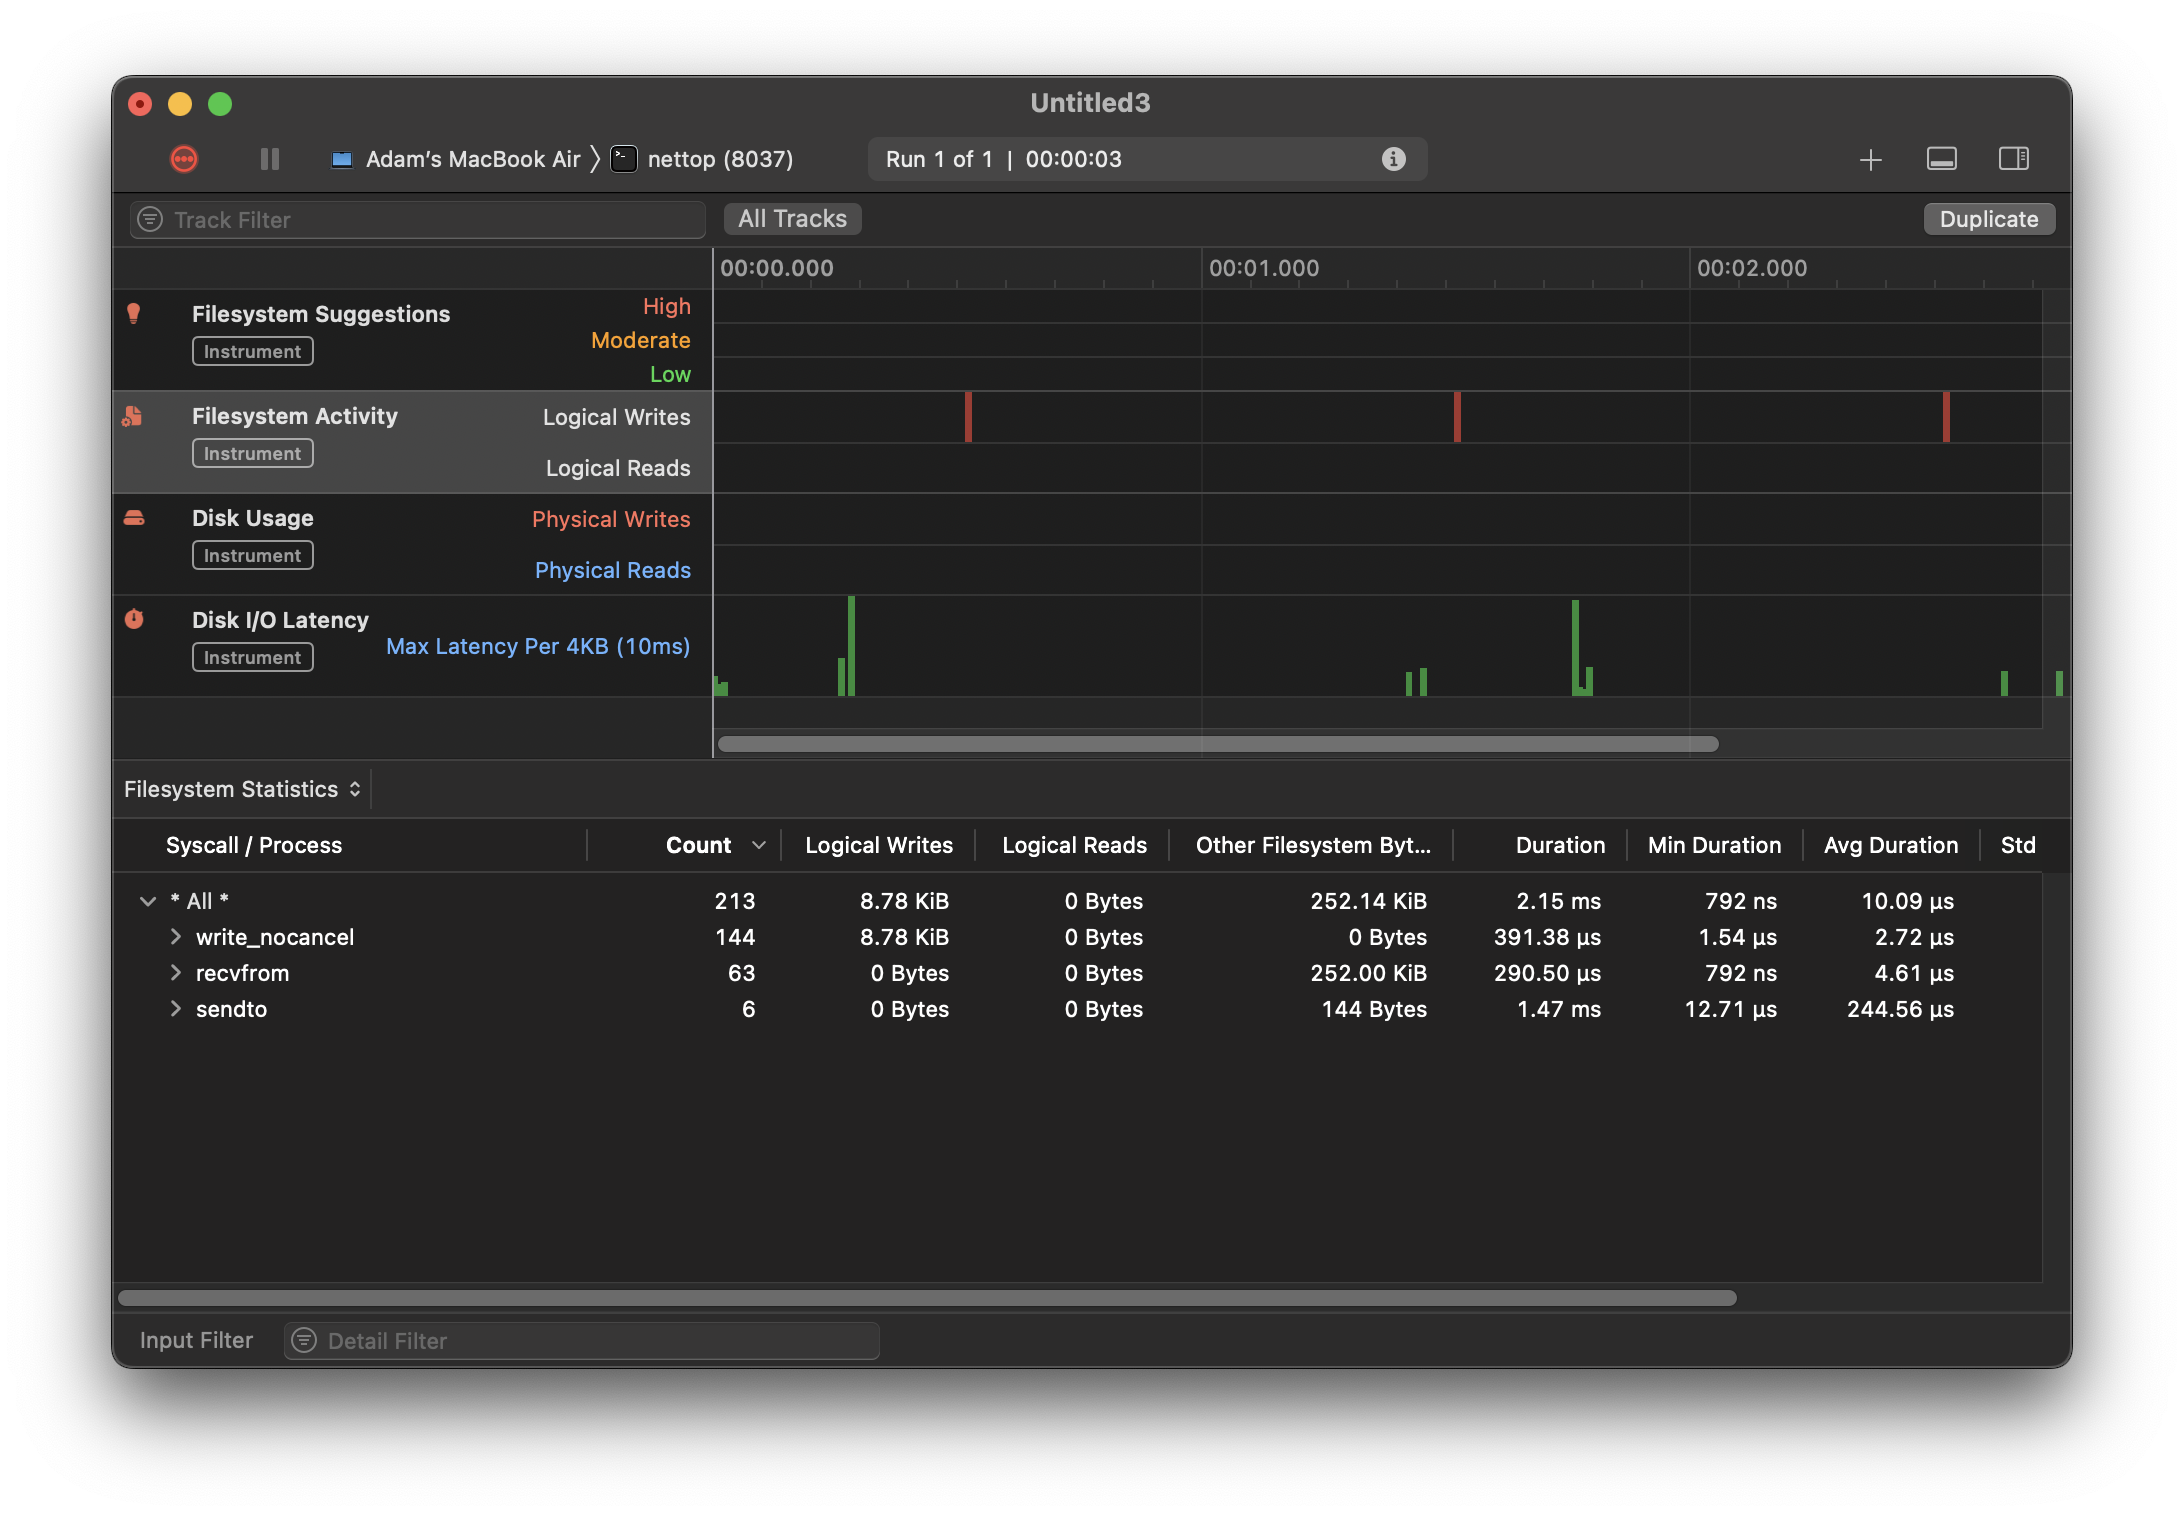Click Instrument badge under Filesystem Activity
Screen dimensions: 2184x1516
[253, 453]
